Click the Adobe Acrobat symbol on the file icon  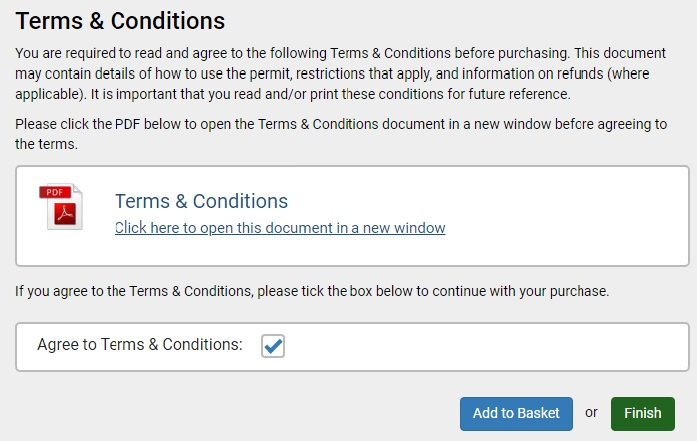click(x=65, y=214)
